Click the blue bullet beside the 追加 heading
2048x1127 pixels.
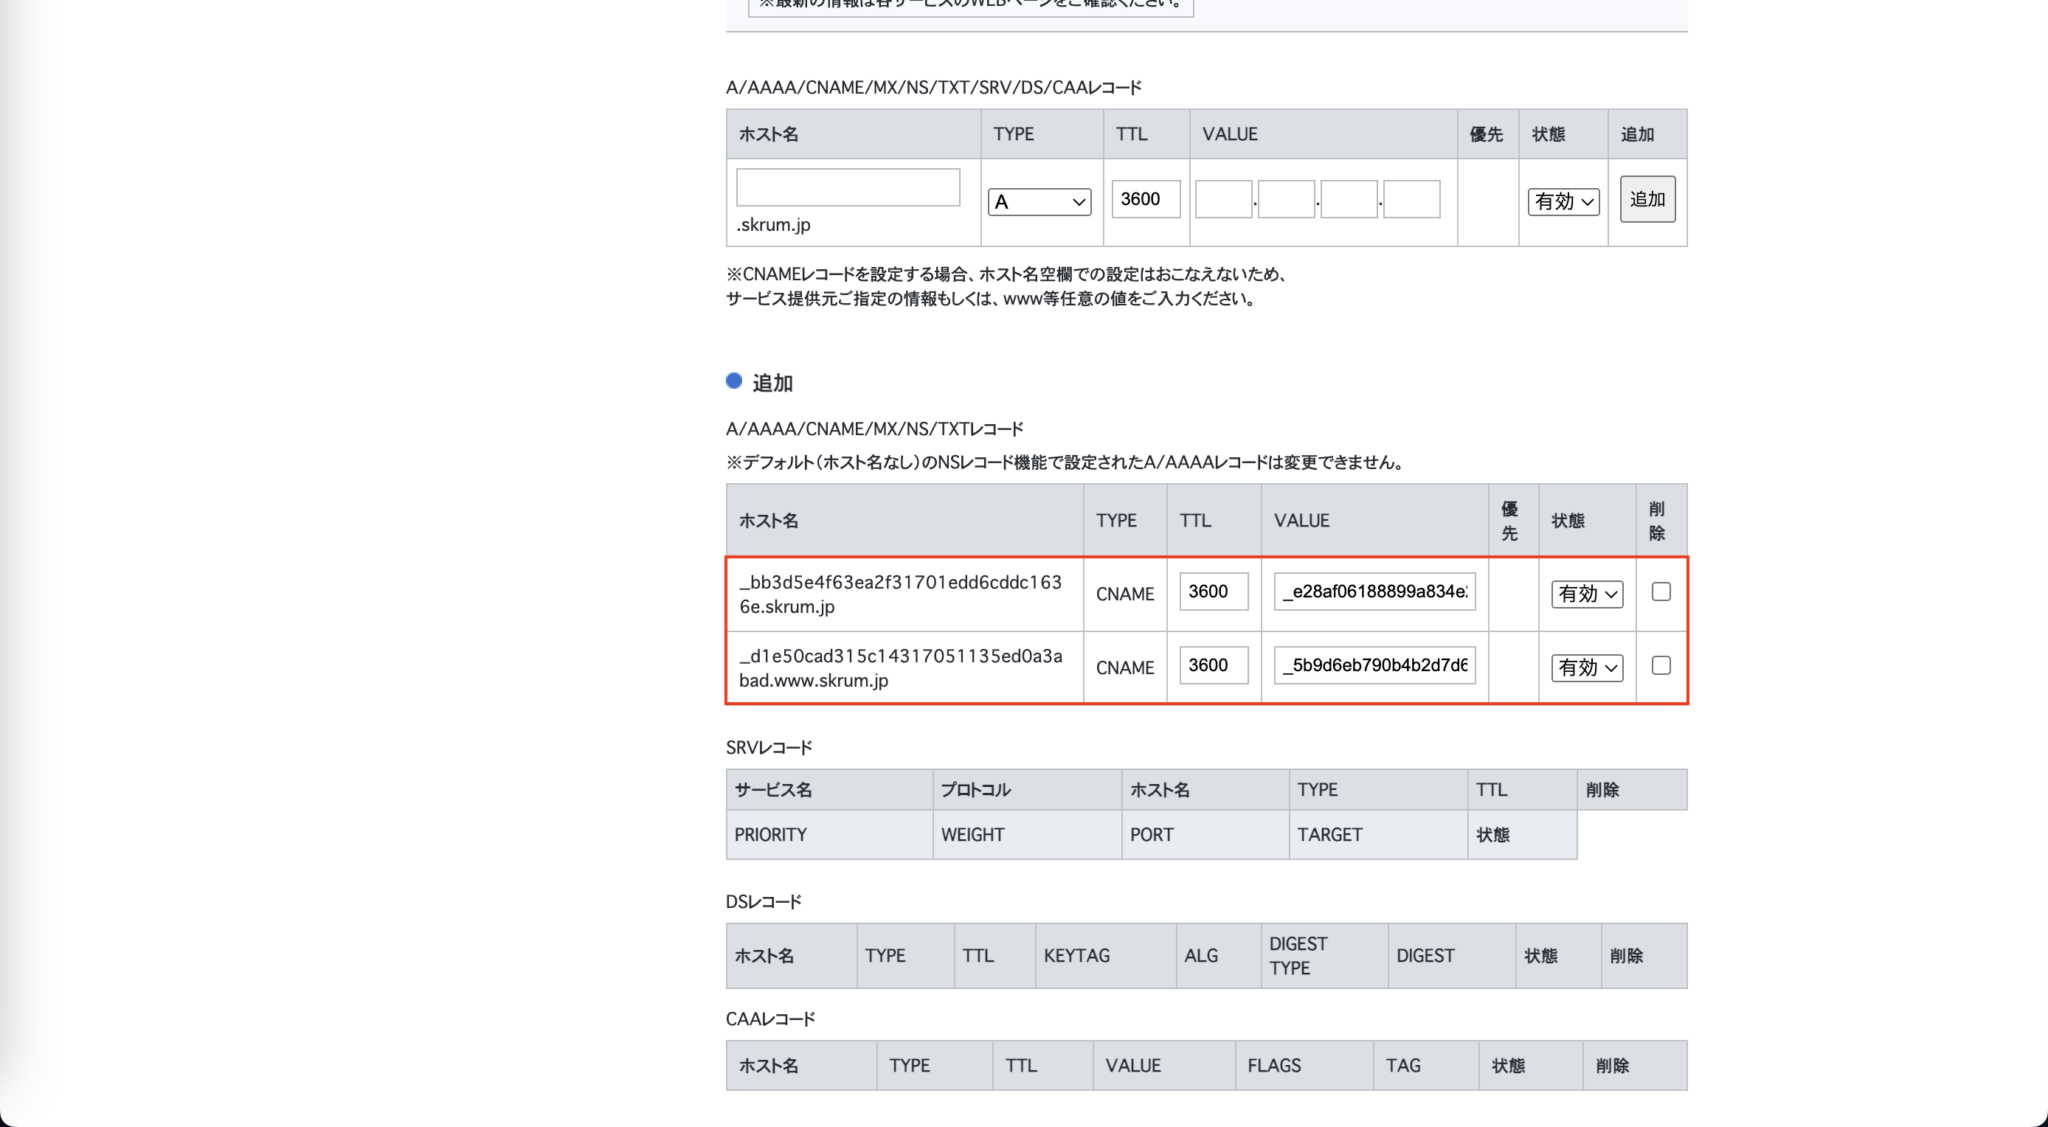pos(734,381)
